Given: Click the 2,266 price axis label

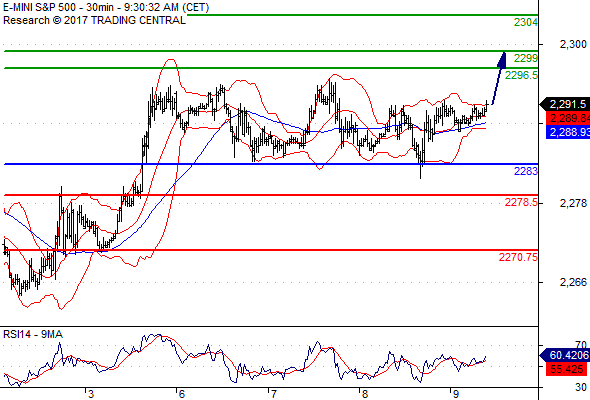Looking at the screenshot, I should pyautogui.click(x=573, y=282).
